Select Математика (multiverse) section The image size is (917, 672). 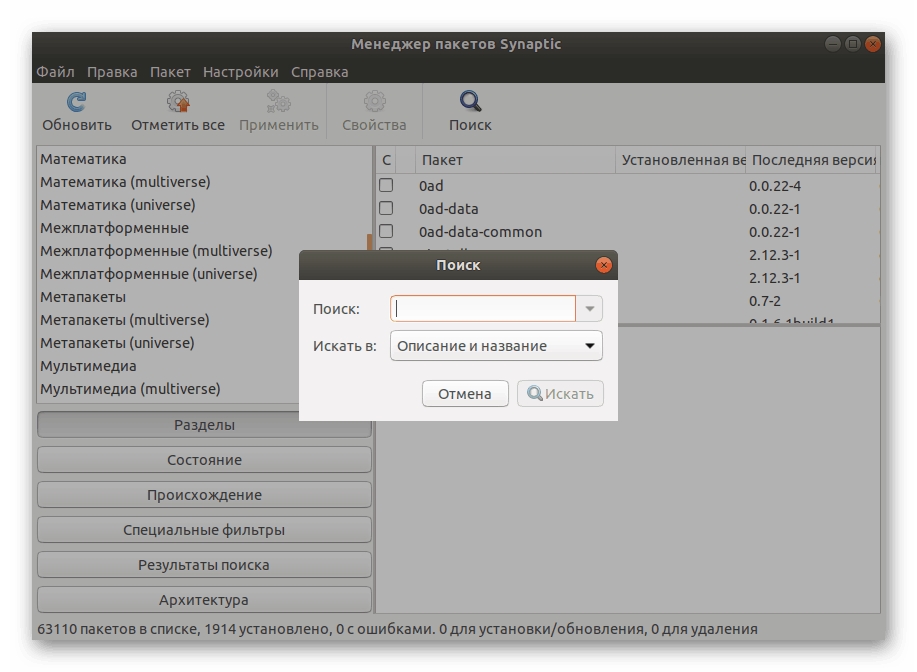(125, 182)
